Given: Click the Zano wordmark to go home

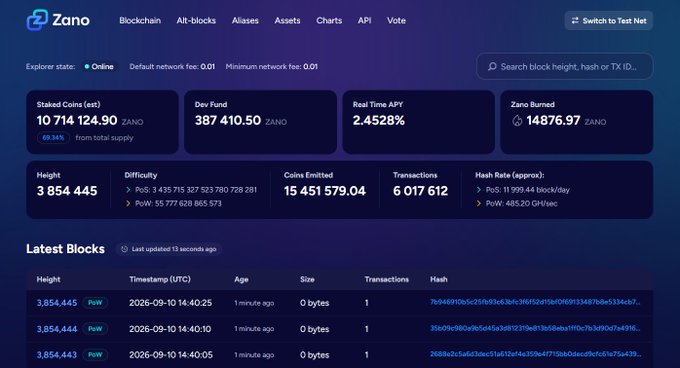Looking at the screenshot, I should click(71, 20).
